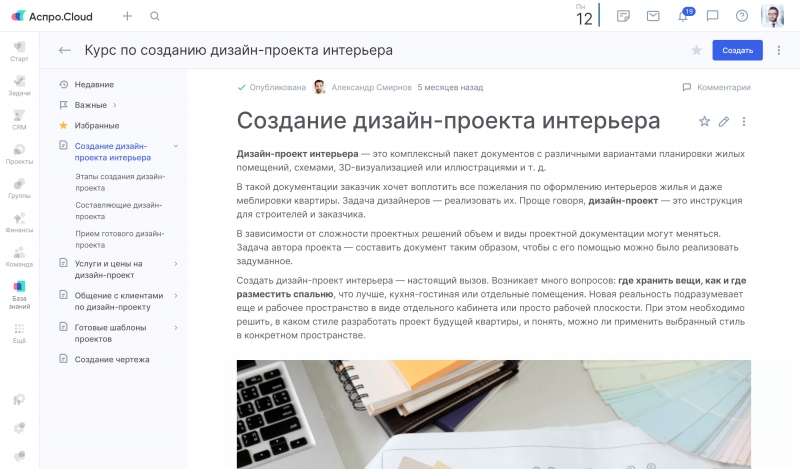
Task: Expand Готовые шаблоны проектов chevron
Action: [x=176, y=328]
